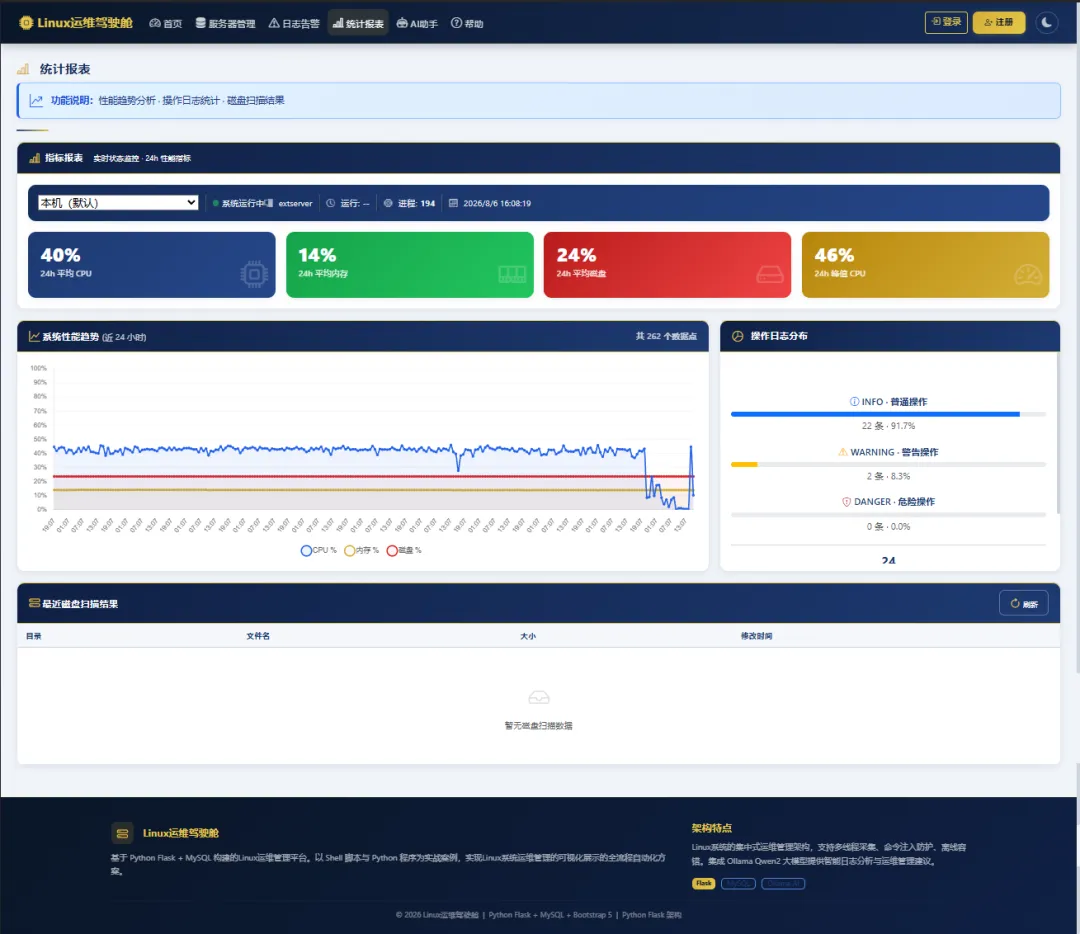Click the empty inbox icon above 暂无磁盘扫描数据

(x=539, y=698)
